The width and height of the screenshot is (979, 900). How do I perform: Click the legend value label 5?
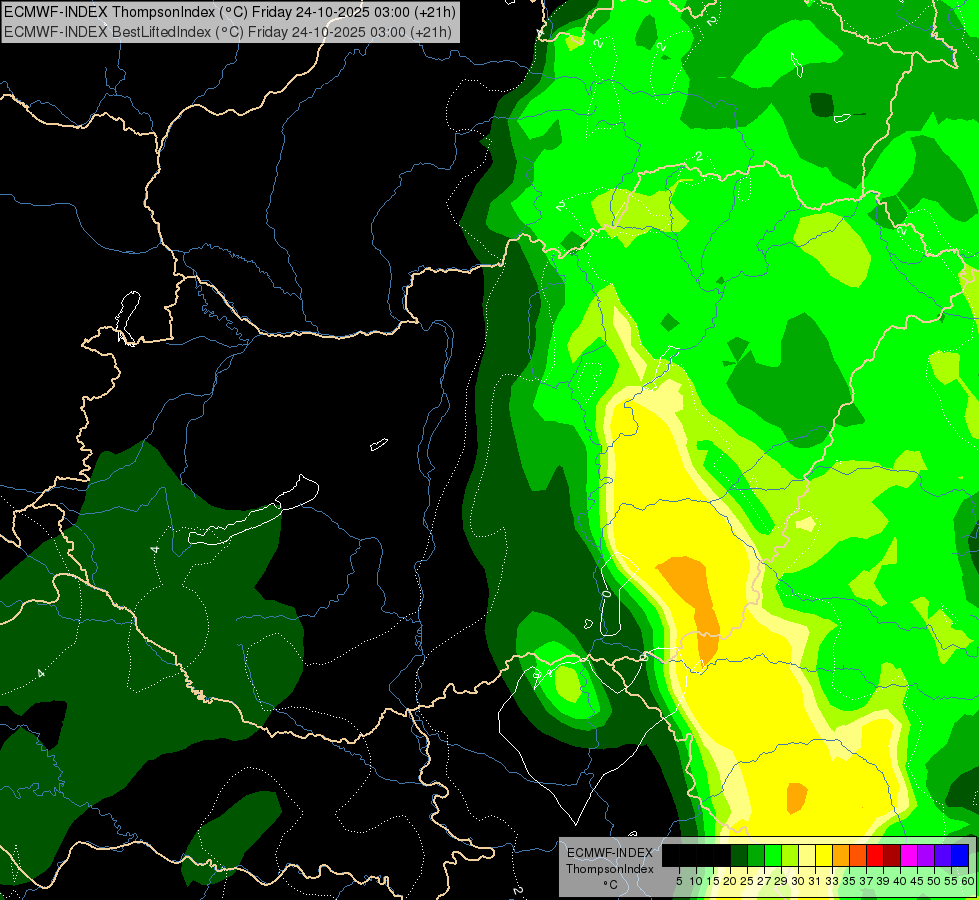coord(679,881)
